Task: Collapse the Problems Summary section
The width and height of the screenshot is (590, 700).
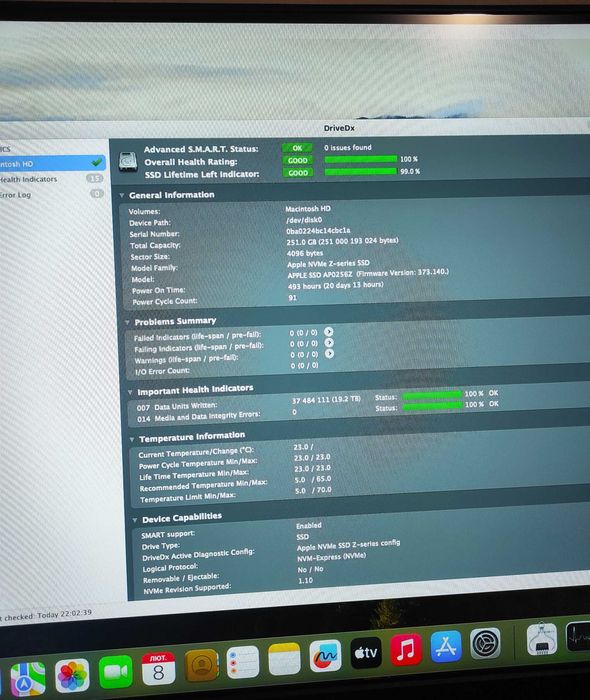Action: point(127,322)
